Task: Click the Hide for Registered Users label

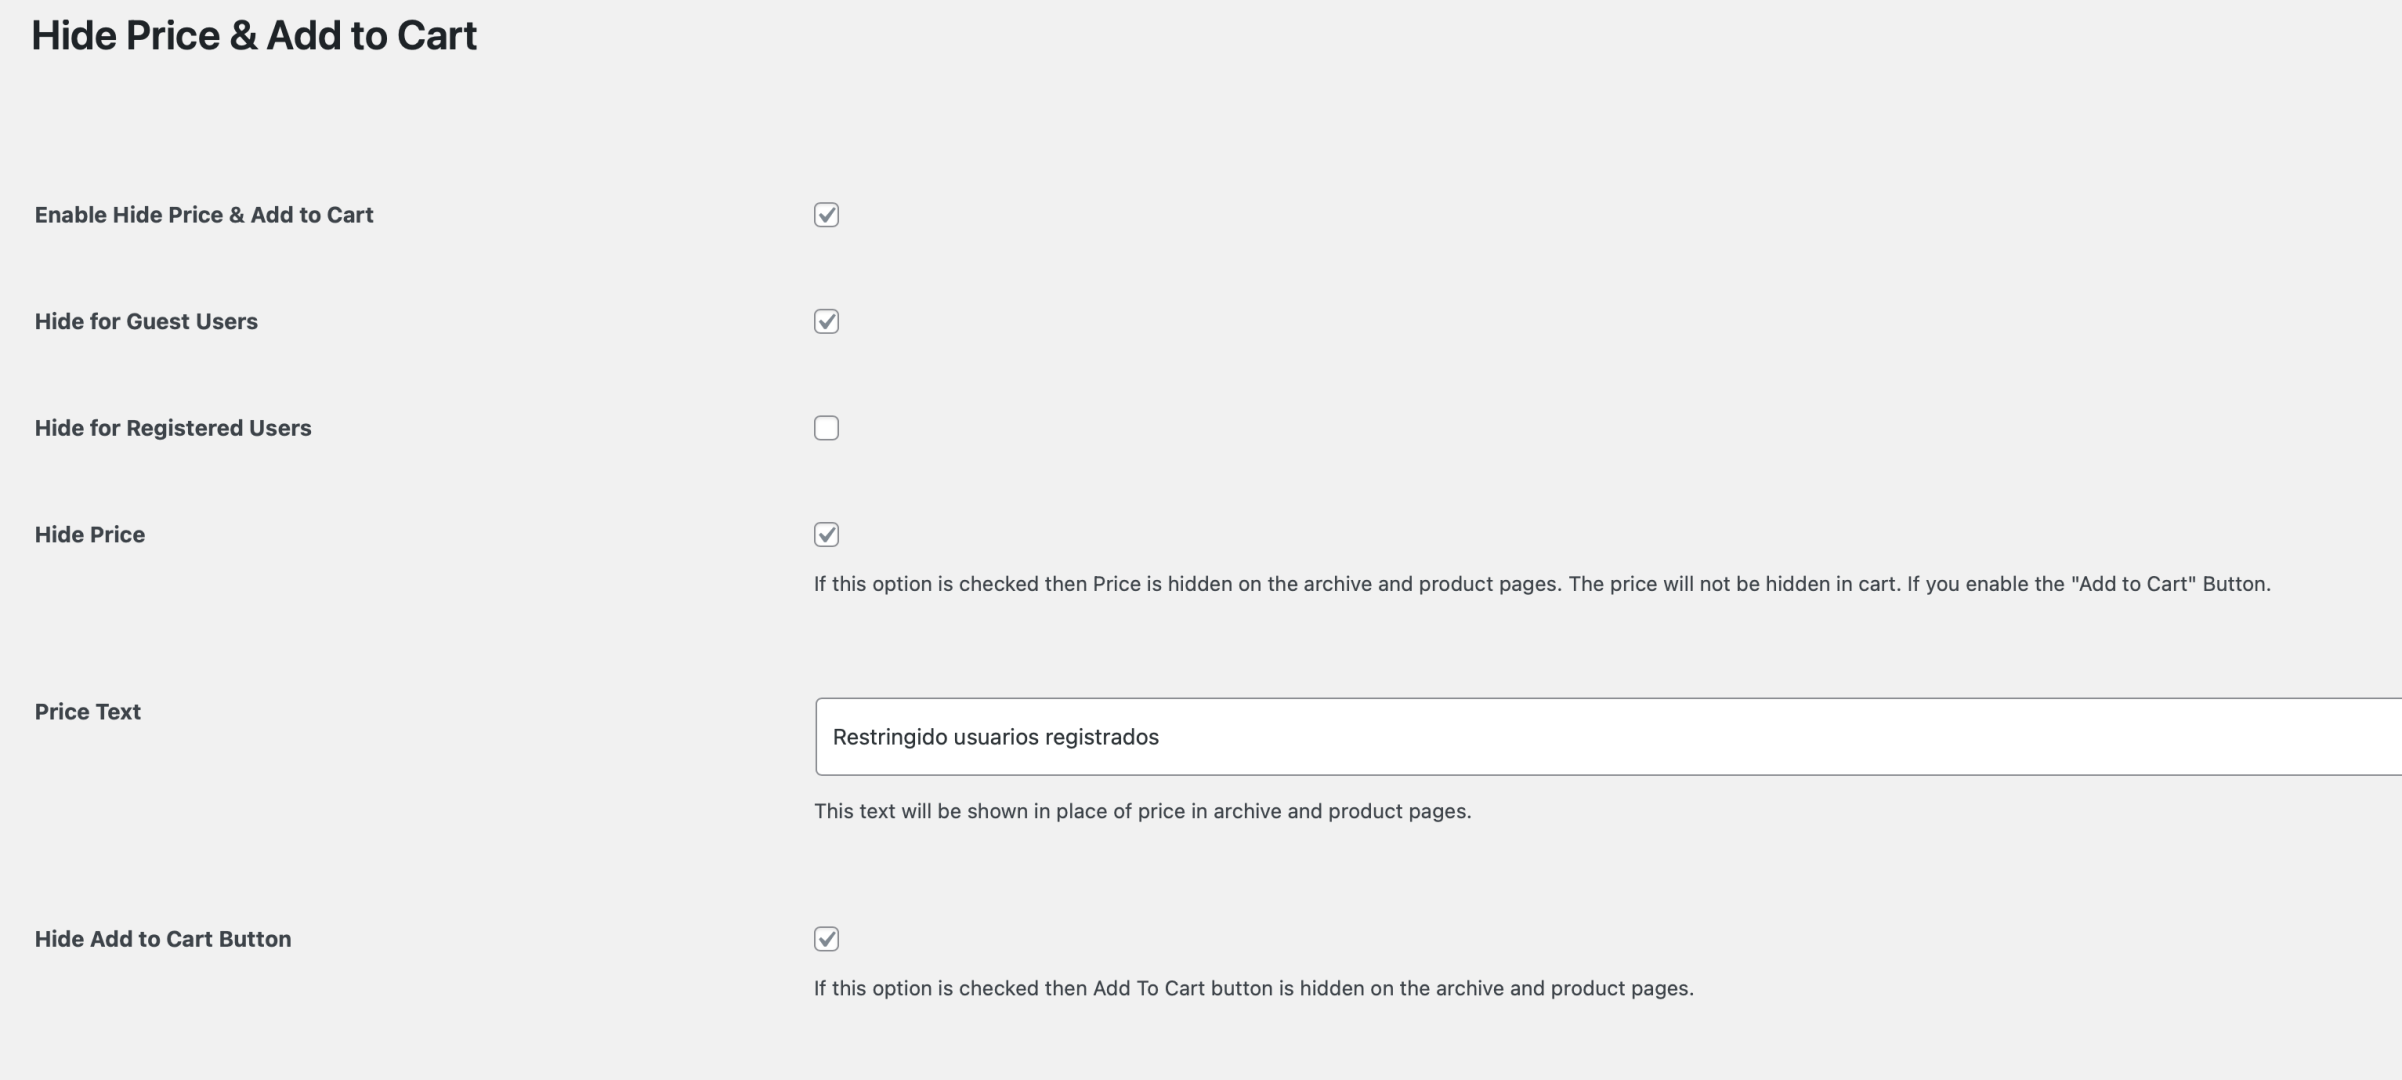Action: 173,428
